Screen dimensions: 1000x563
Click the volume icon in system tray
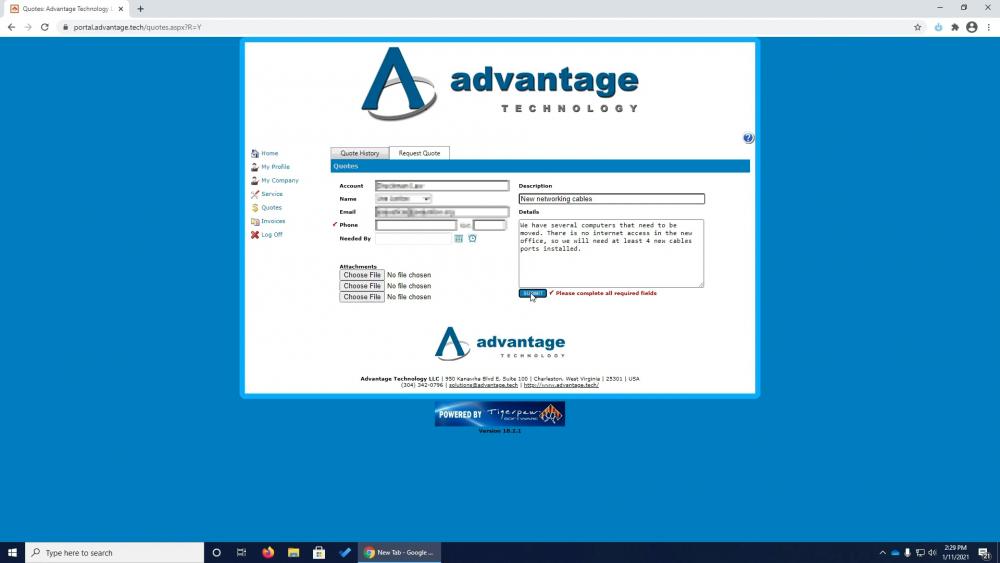(x=932, y=552)
